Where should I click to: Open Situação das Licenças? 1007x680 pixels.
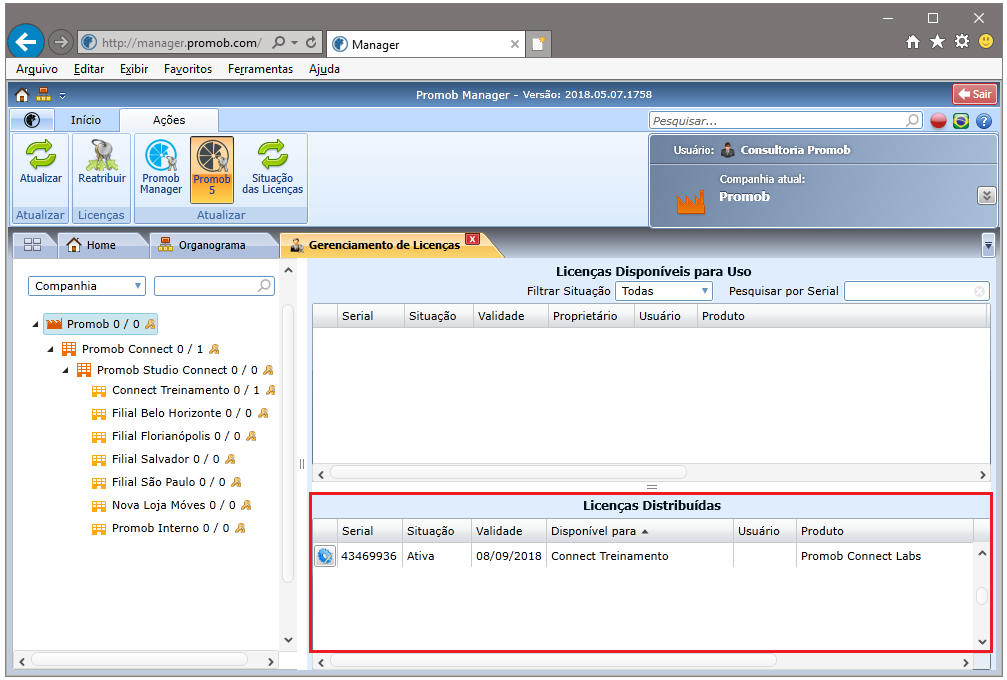click(272, 166)
